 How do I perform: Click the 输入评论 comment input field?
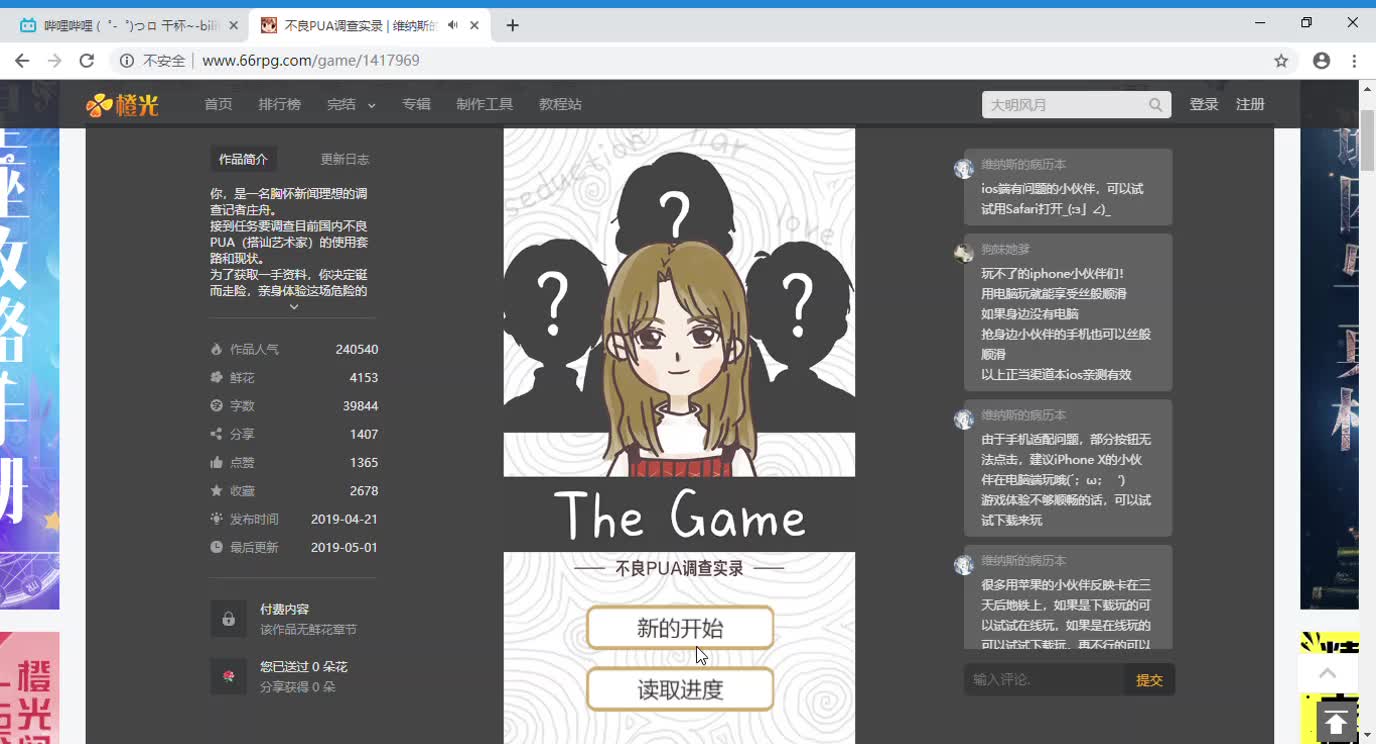[x=1043, y=680]
